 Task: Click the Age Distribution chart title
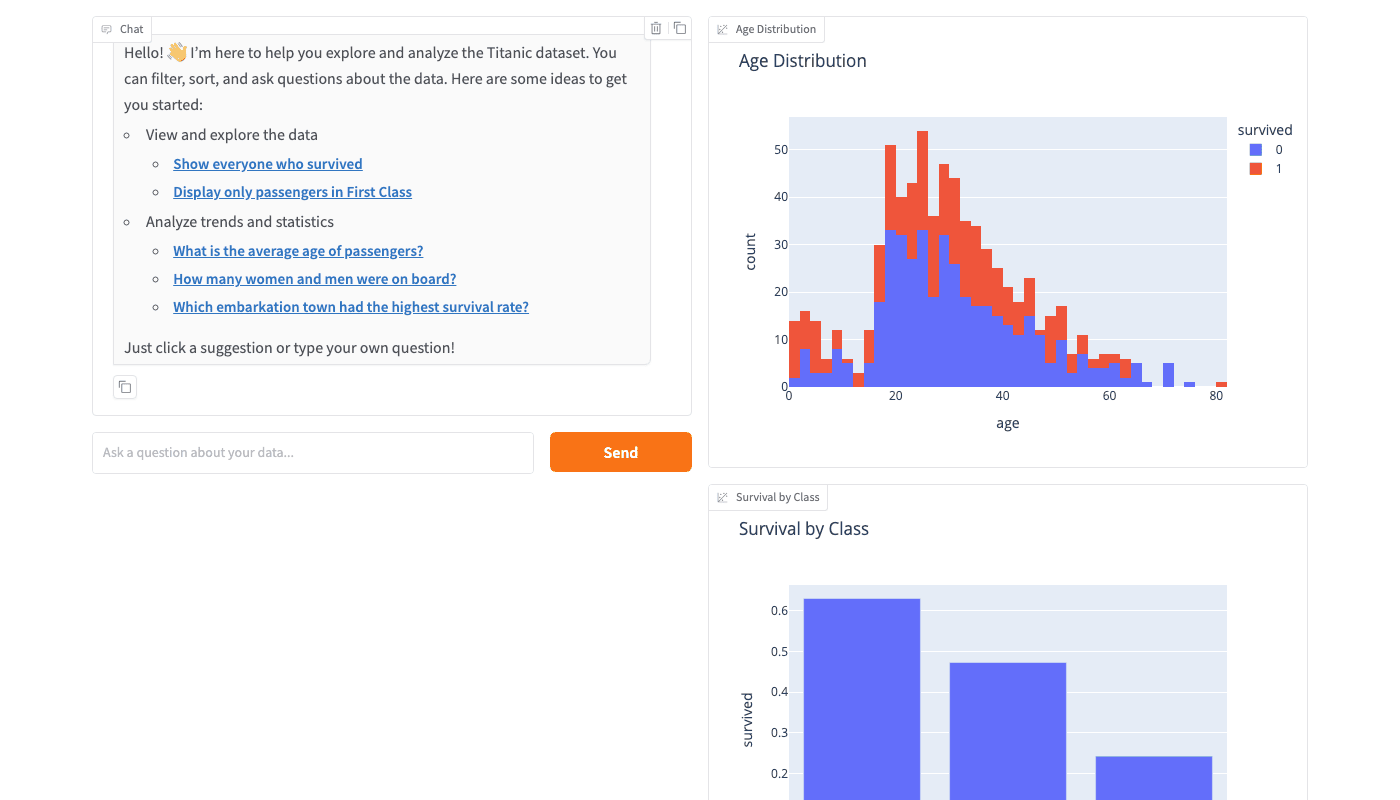click(802, 61)
